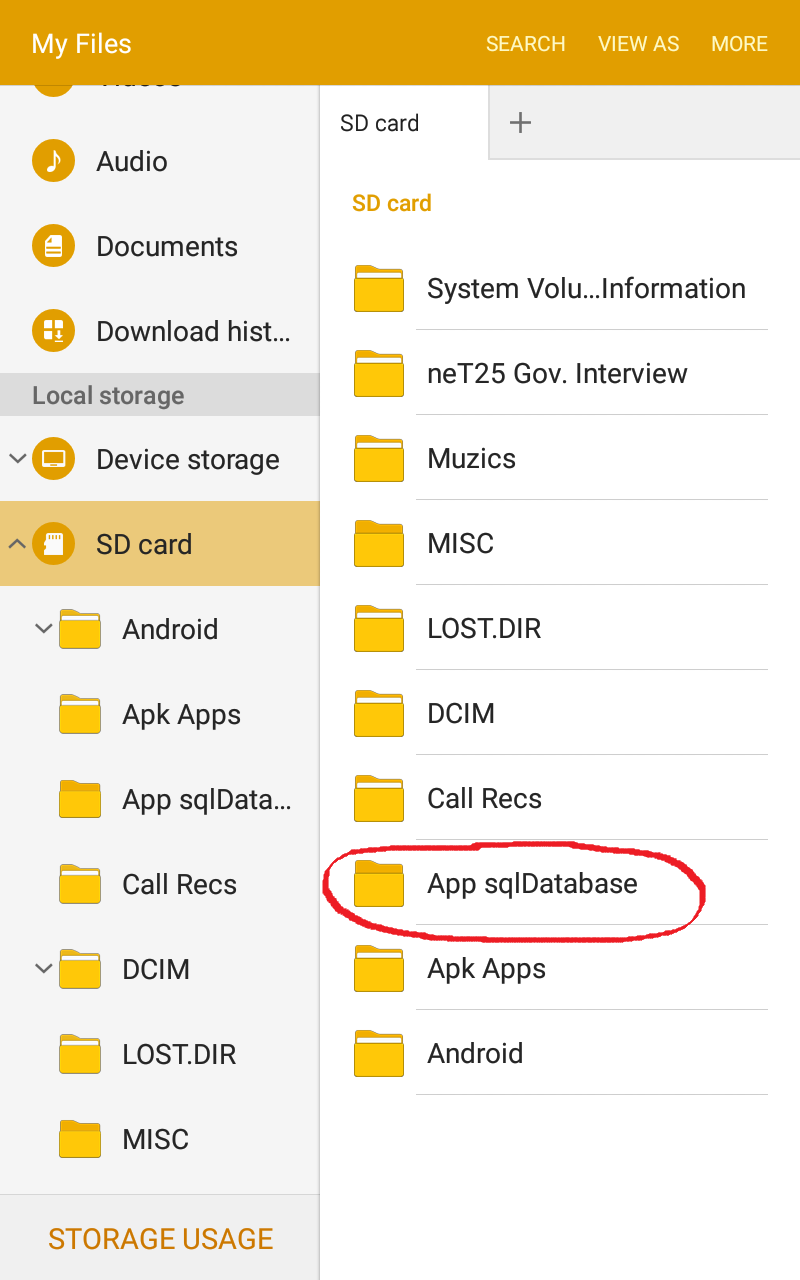The height and width of the screenshot is (1280, 800).
Task: Collapse the SD card tree
Action: point(17,544)
